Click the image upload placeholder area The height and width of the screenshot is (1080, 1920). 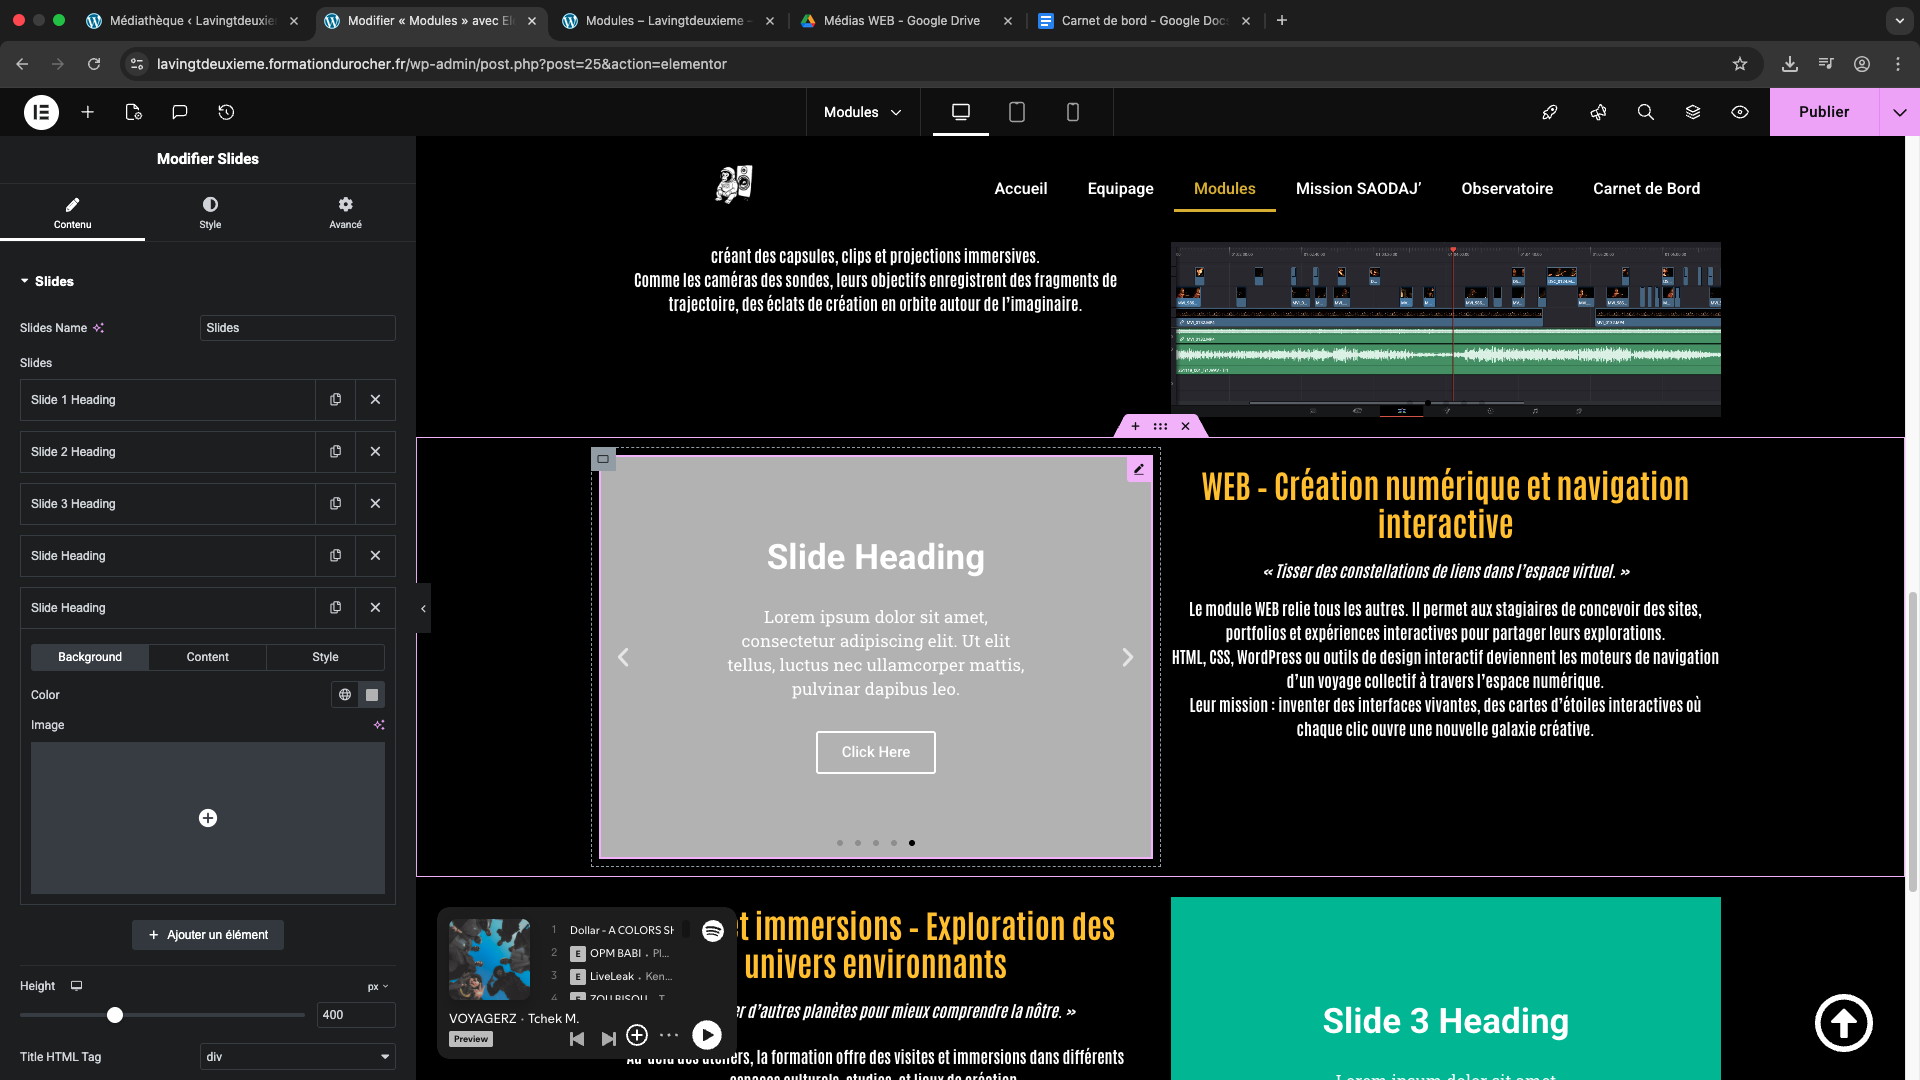[208, 818]
